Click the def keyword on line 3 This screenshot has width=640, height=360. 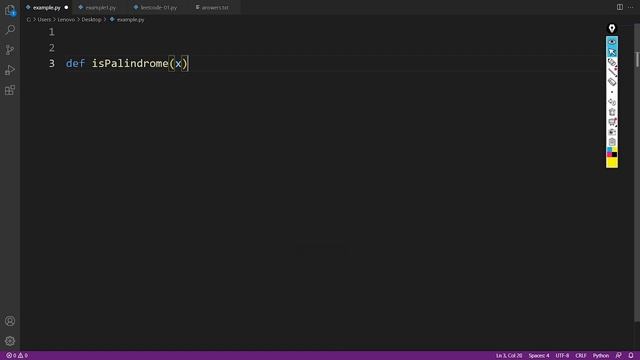click(x=75, y=63)
